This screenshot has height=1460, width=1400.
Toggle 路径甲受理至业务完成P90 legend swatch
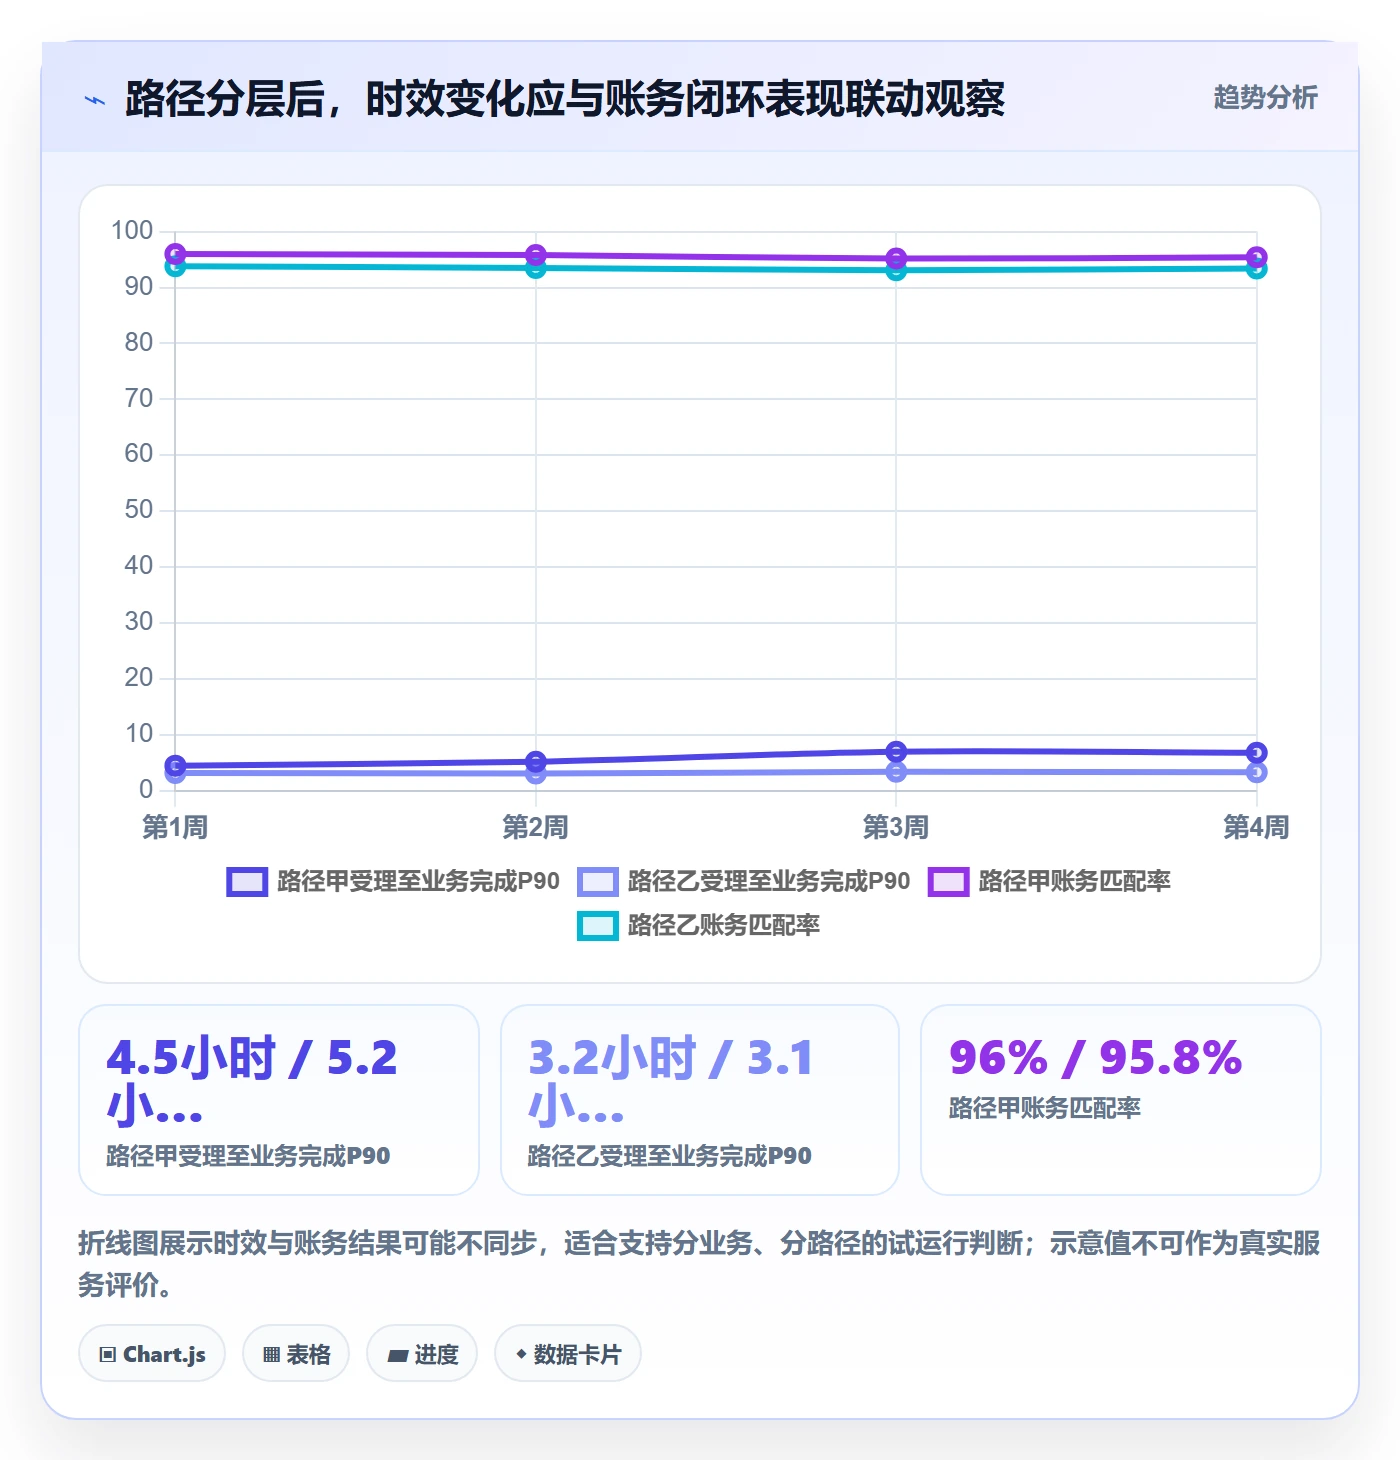247,882
